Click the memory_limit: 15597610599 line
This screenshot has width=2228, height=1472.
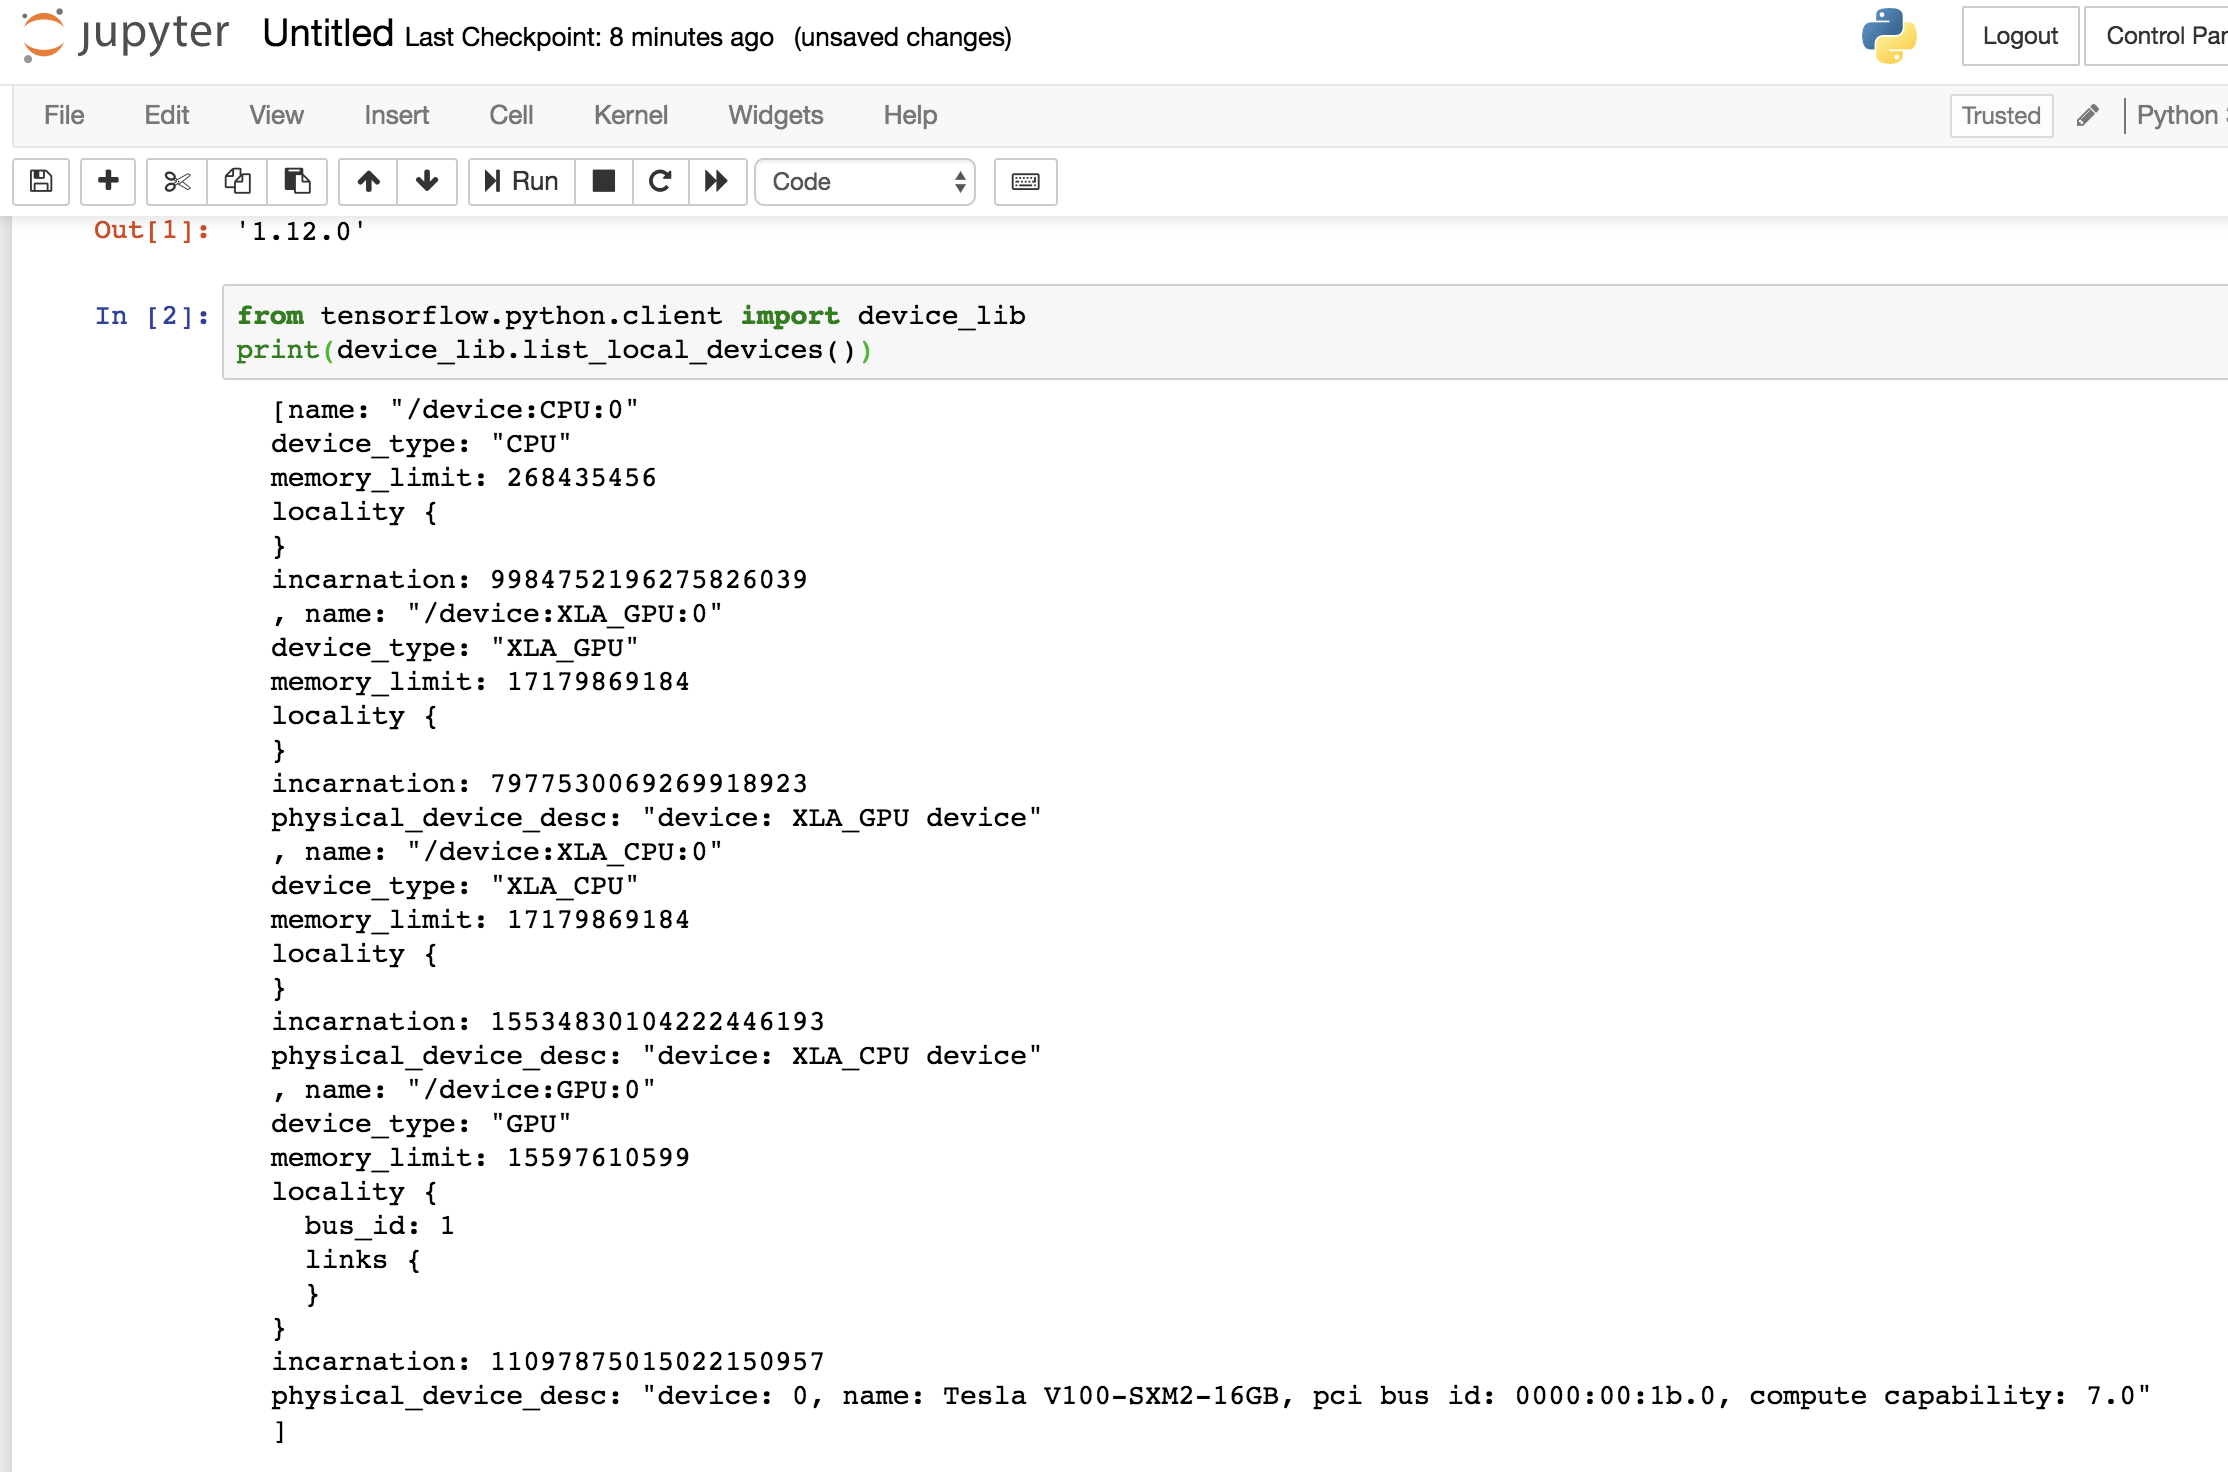(x=480, y=1158)
